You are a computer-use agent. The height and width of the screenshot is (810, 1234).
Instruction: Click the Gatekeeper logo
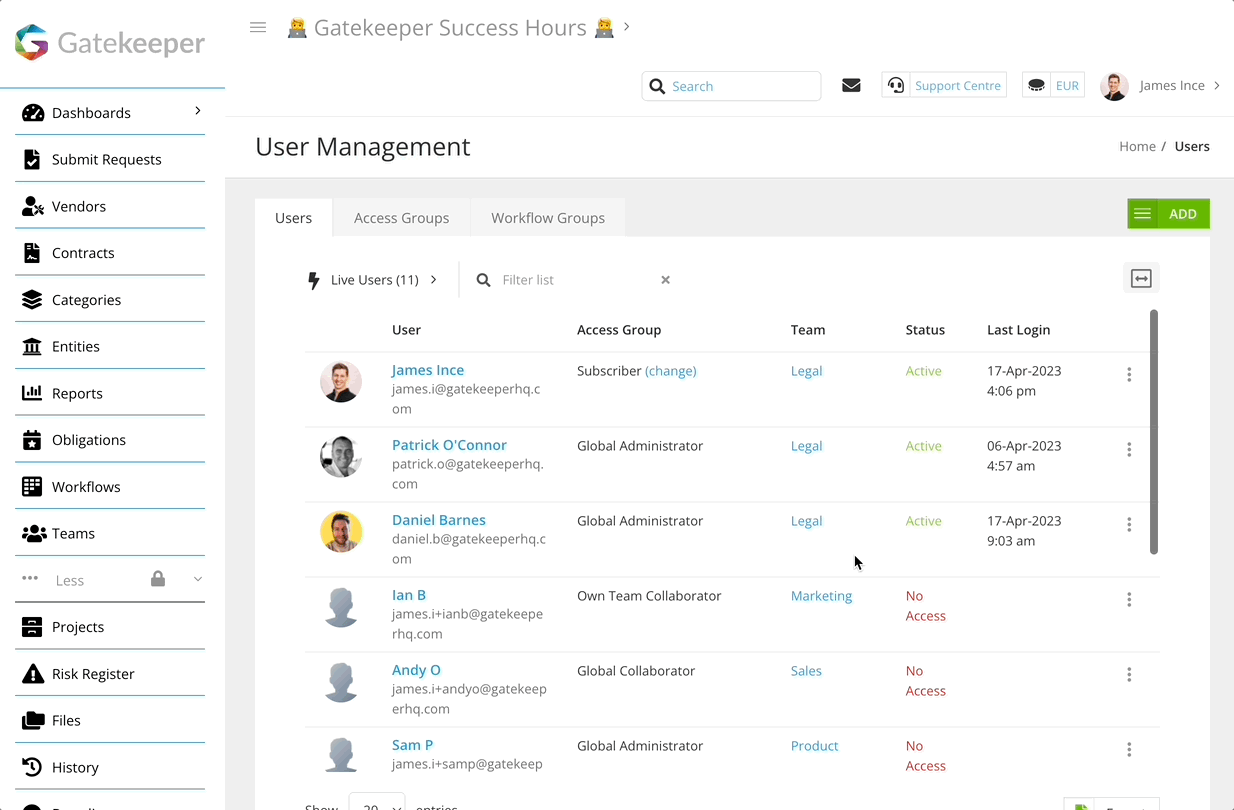click(x=110, y=43)
